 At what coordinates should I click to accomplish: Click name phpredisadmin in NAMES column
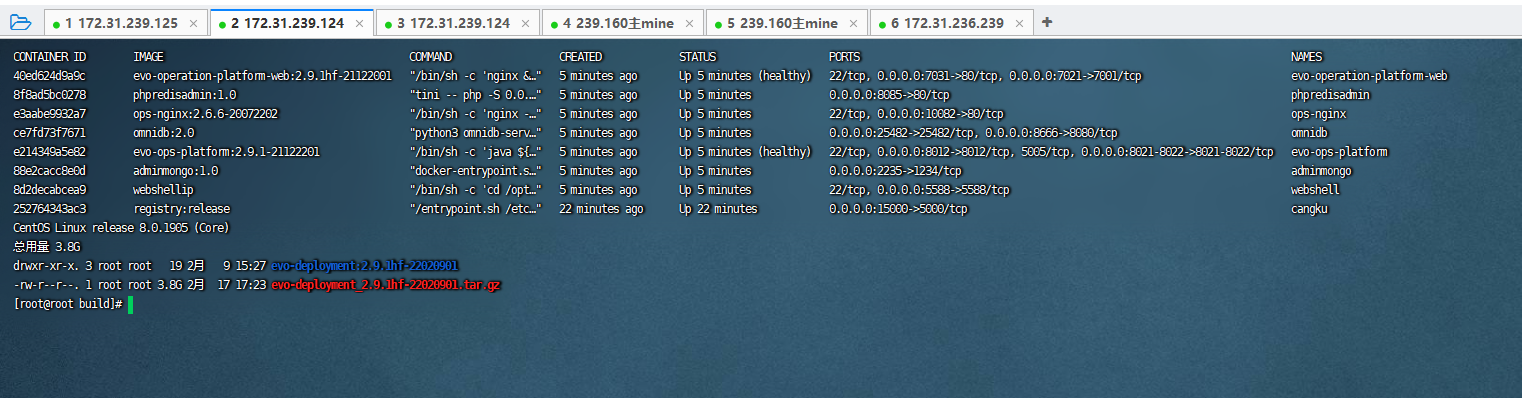[1331, 95]
